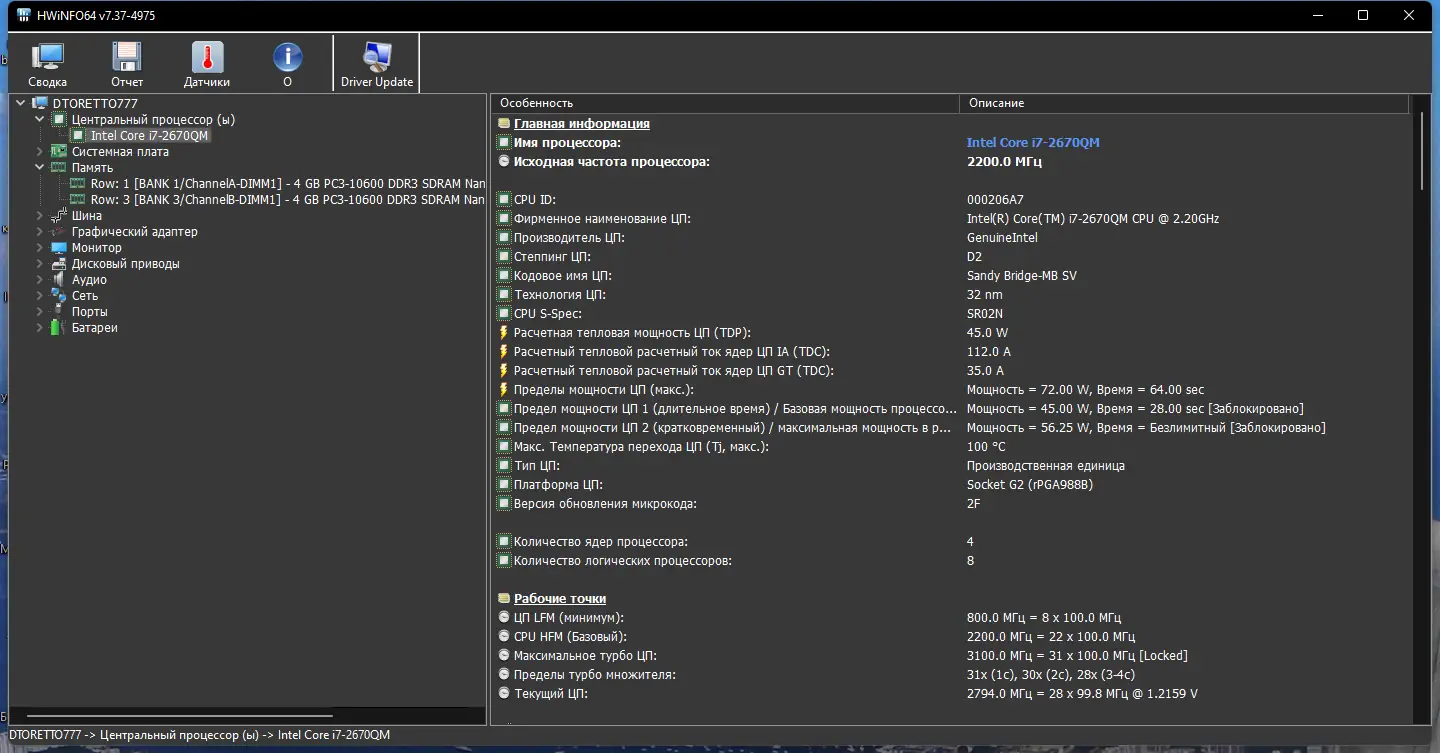Click the Особенность column header
Viewport: 1440px width, 753px height.
pyautogui.click(x=725, y=103)
